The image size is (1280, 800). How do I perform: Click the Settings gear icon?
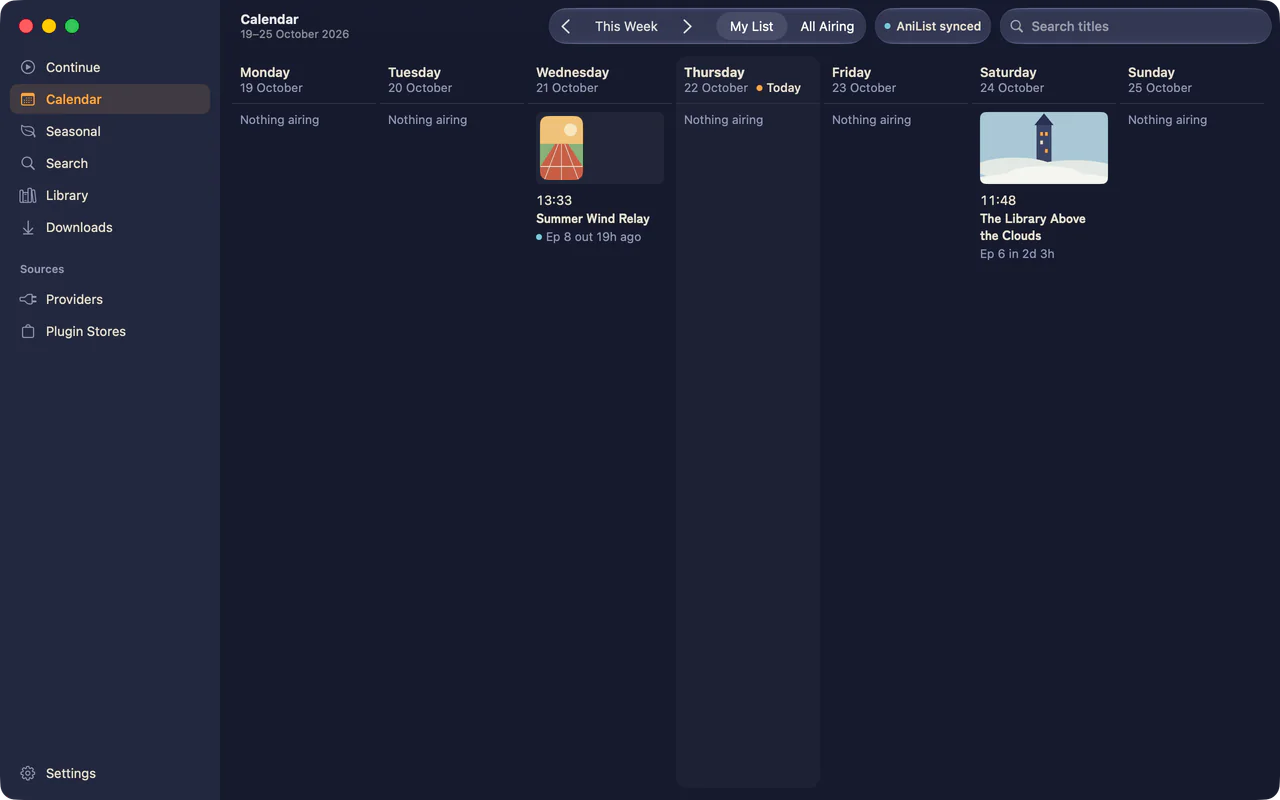pyautogui.click(x=28, y=773)
